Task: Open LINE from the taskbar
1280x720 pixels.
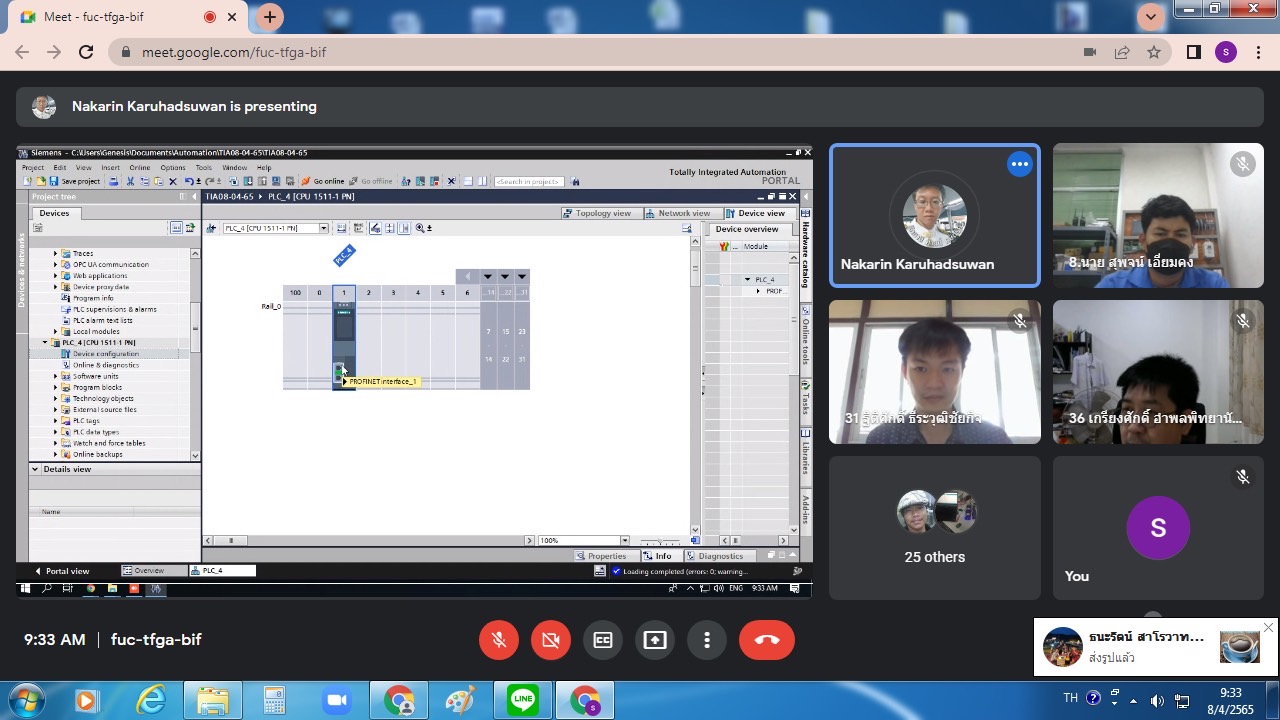Action: click(523, 700)
